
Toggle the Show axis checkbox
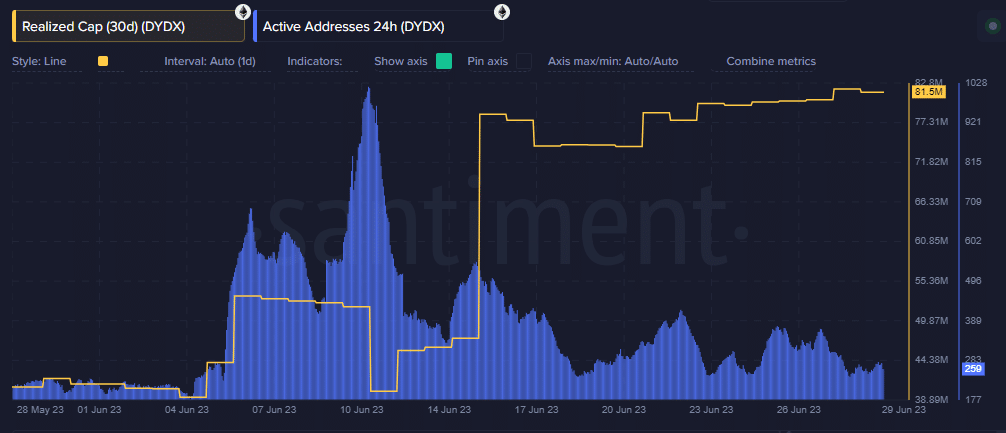tap(444, 62)
